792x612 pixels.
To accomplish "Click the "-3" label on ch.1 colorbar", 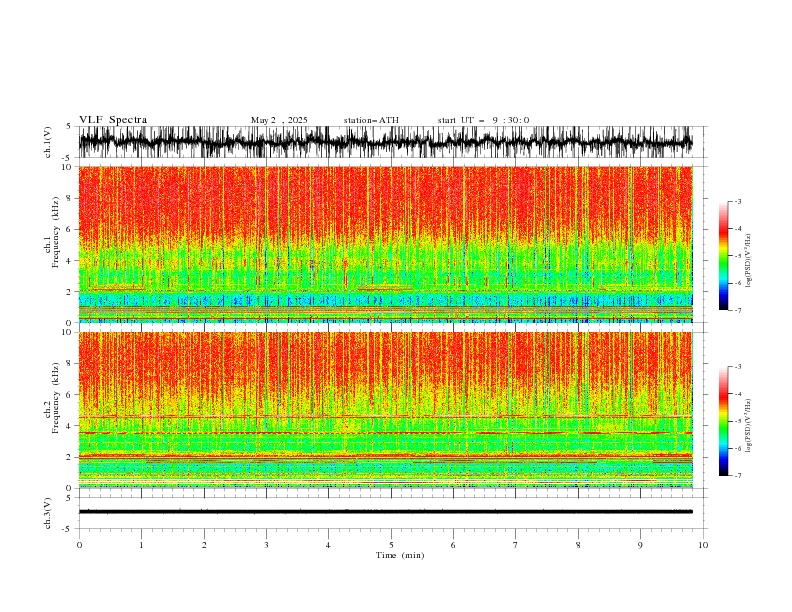I will coord(737,201).
